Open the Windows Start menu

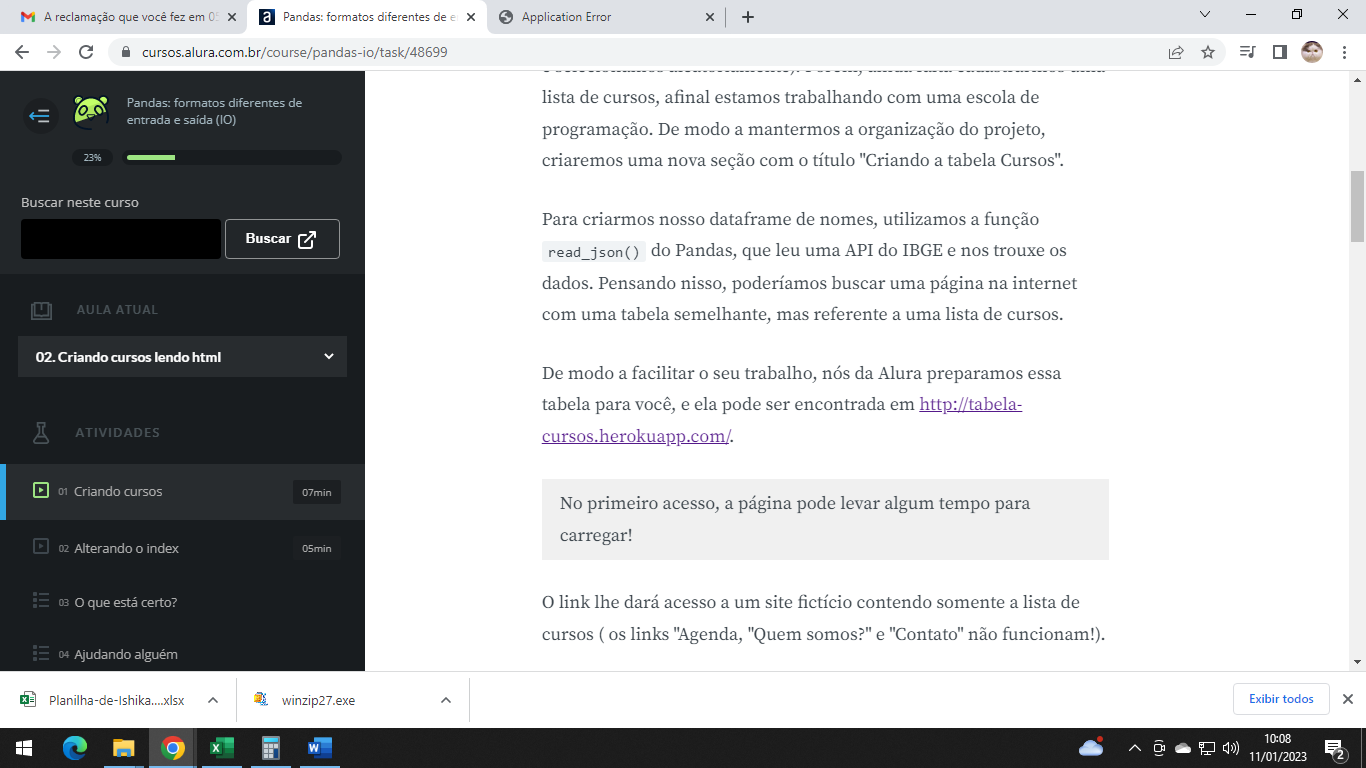pyautogui.click(x=24, y=748)
